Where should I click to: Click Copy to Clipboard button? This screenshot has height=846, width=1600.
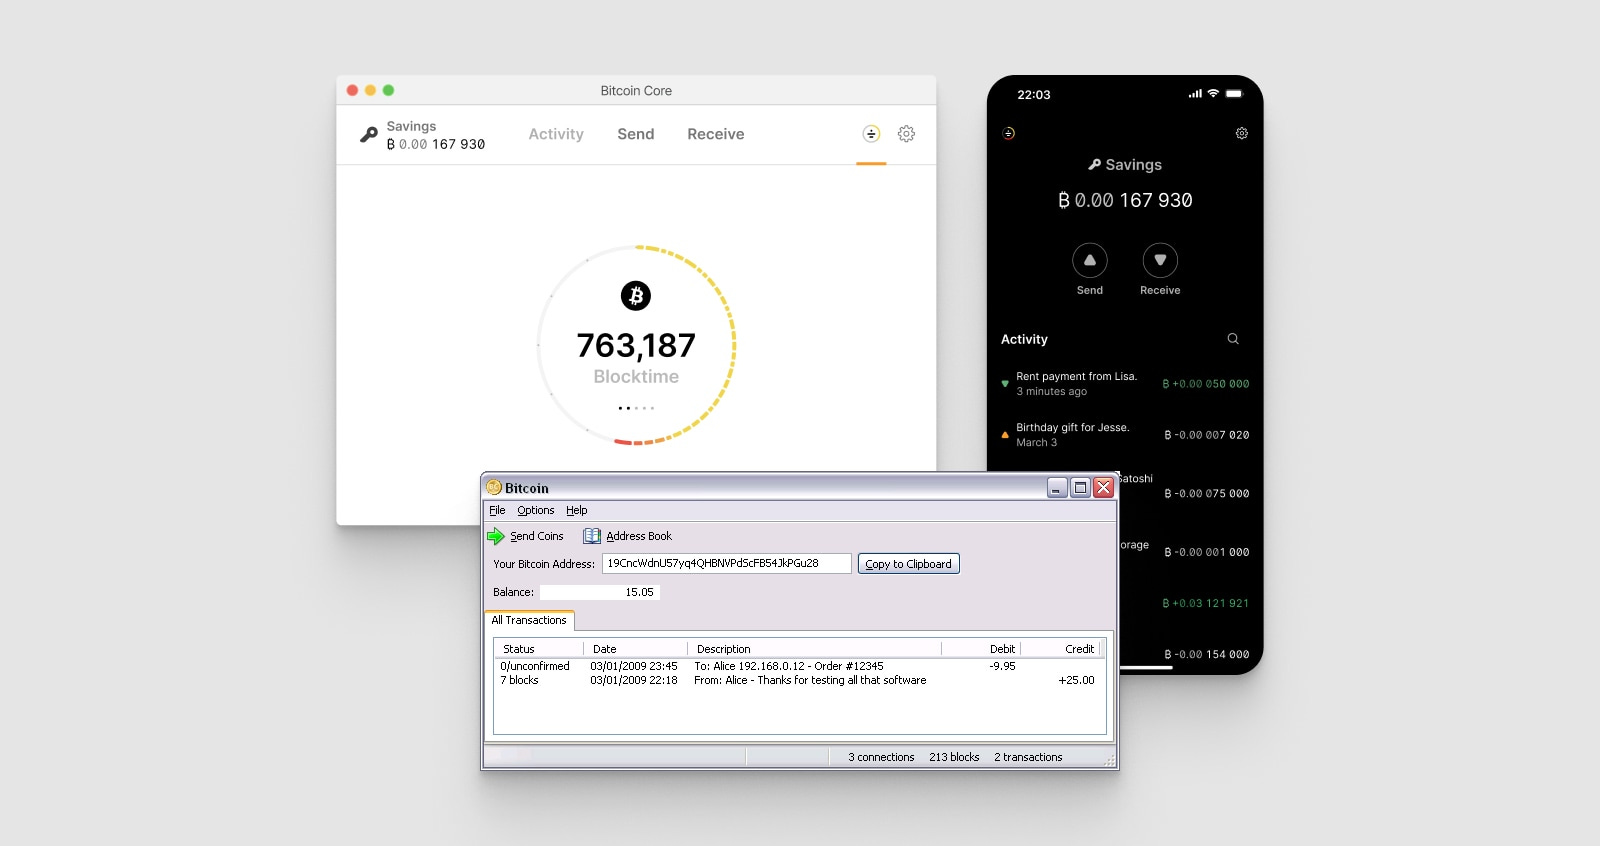coord(908,564)
